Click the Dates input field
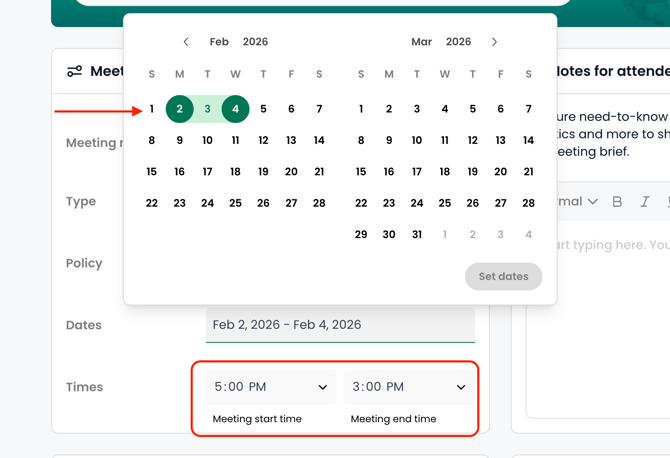 [340, 325]
